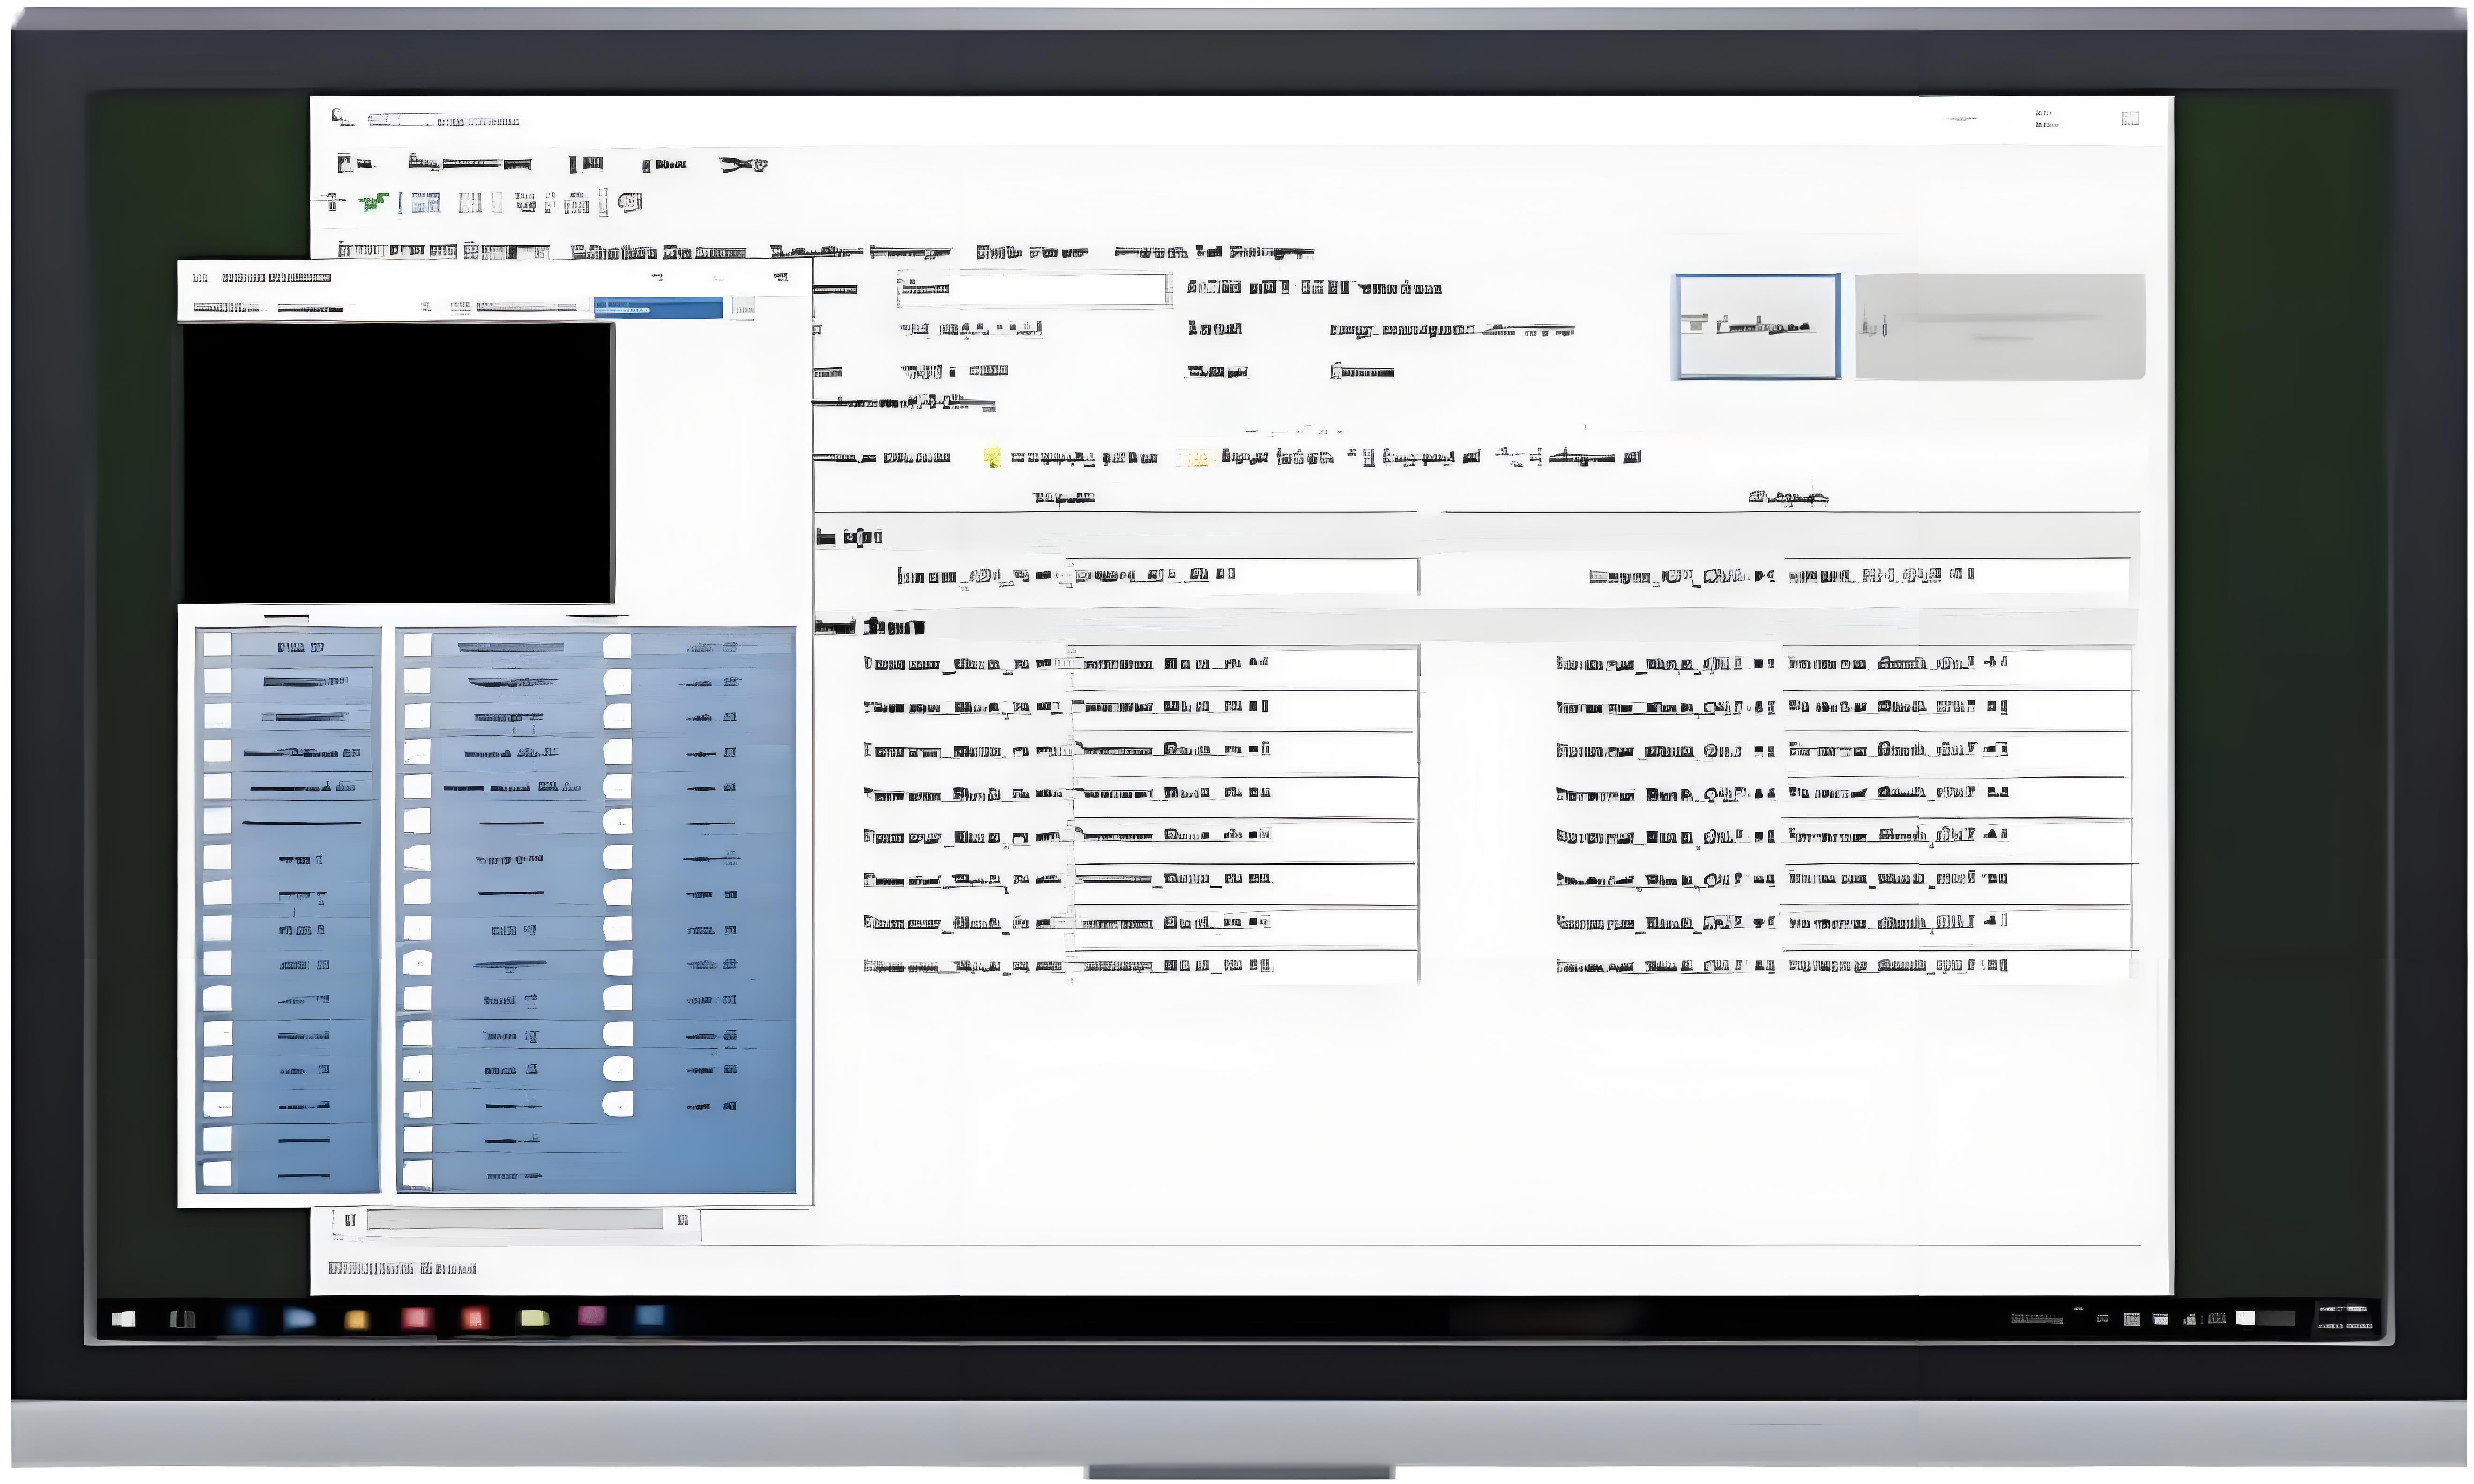Launch the magenta taskbar app icon
2474x1484 pixels.
coord(592,1316)
